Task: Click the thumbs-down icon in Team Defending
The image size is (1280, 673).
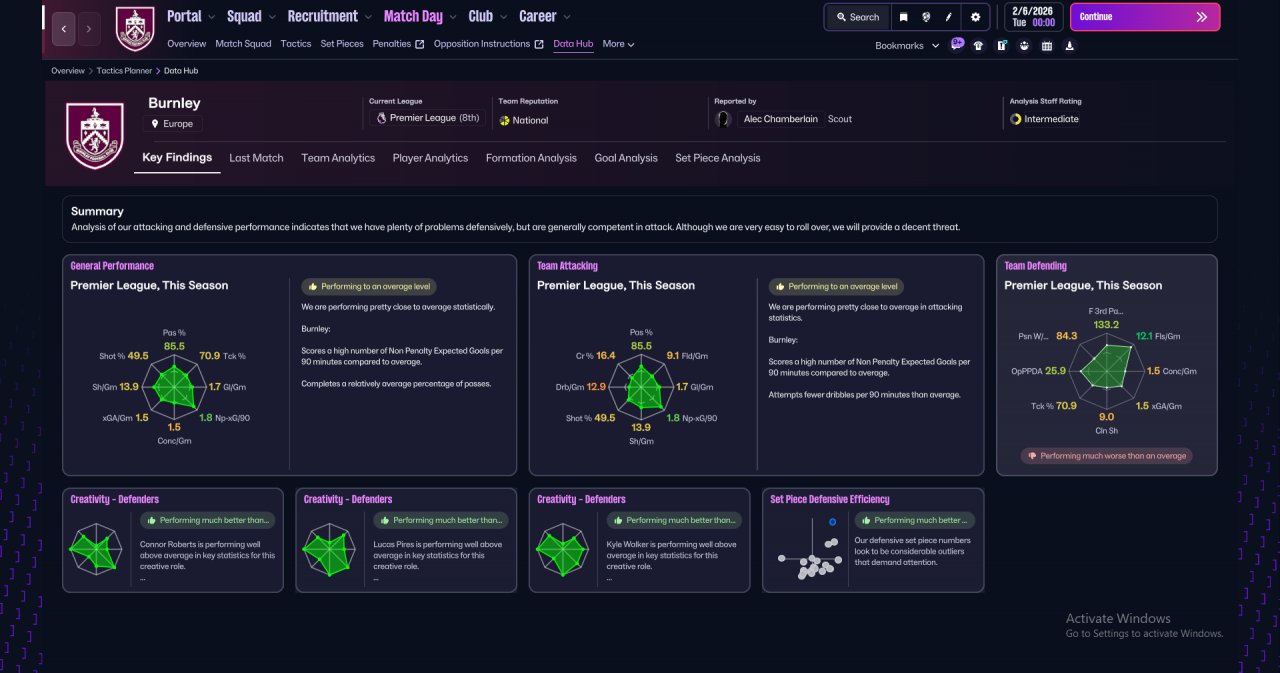Action: click(1031, 456)
